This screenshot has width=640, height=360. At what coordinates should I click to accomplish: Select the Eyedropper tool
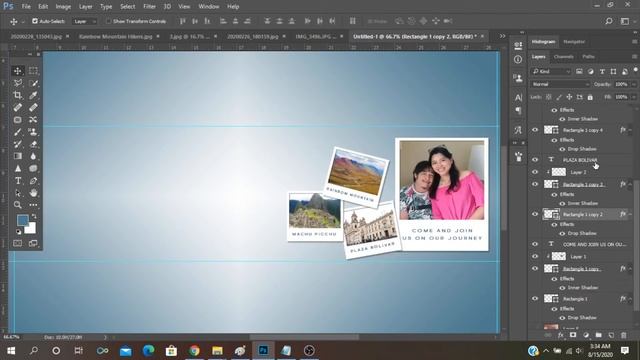(x=33, y=96)
